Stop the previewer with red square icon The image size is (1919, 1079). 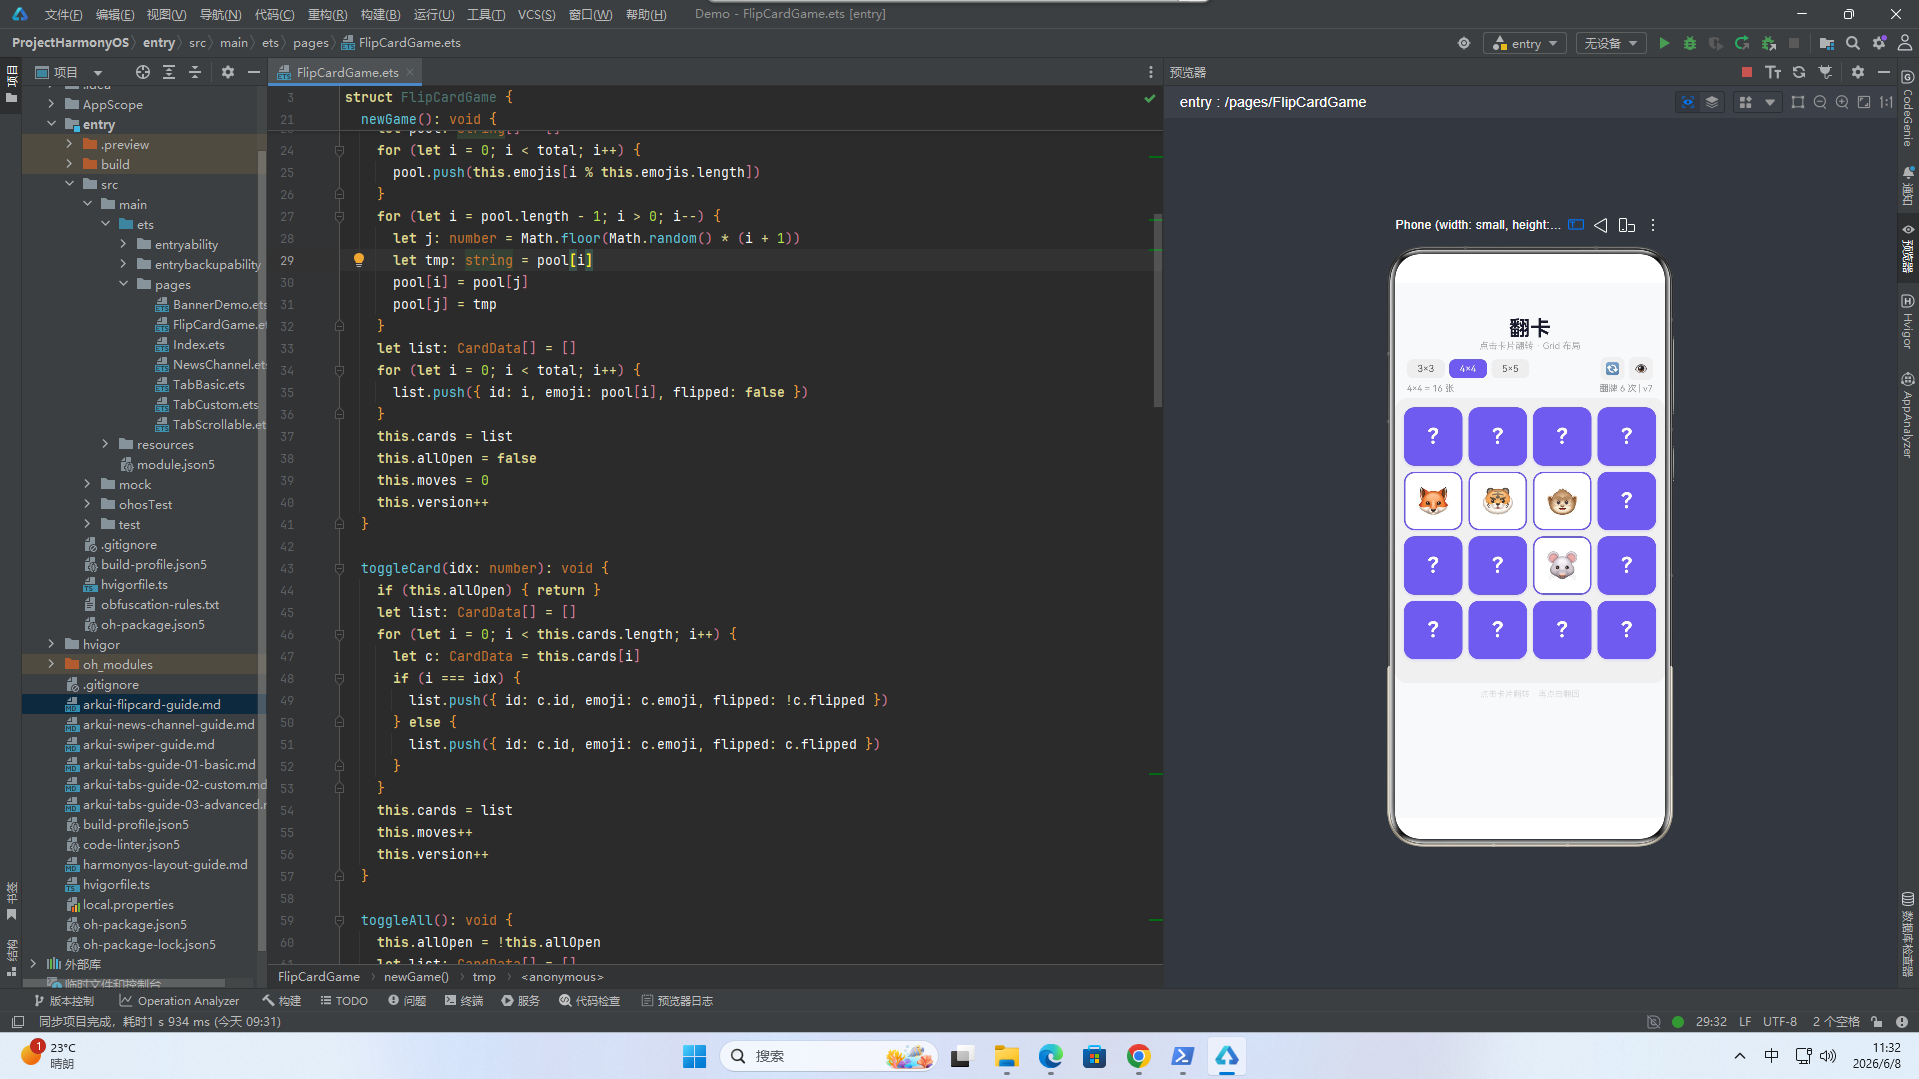(x=1747, y=73)
